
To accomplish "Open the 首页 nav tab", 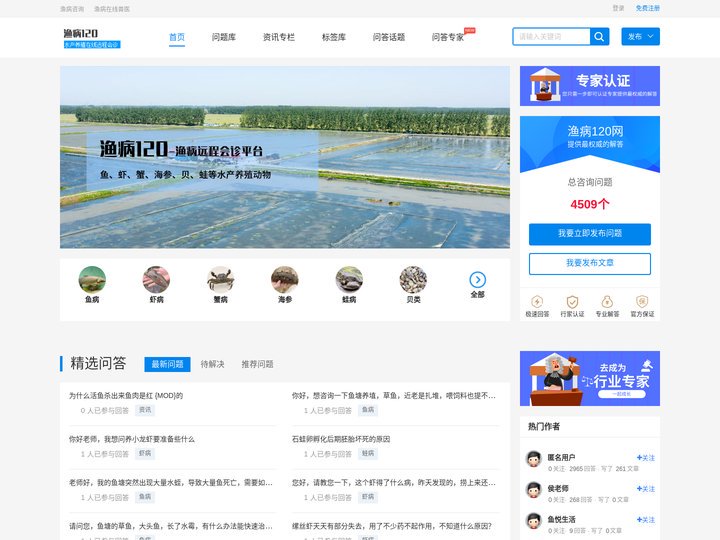I will pos(177,37).
